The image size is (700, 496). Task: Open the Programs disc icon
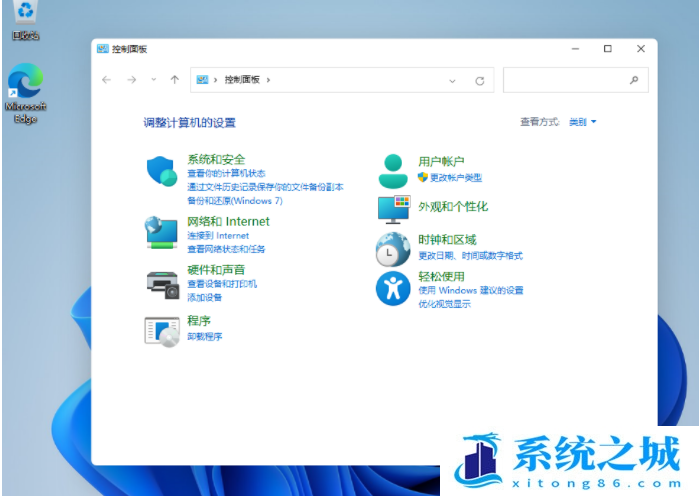(x=162, y=332)
